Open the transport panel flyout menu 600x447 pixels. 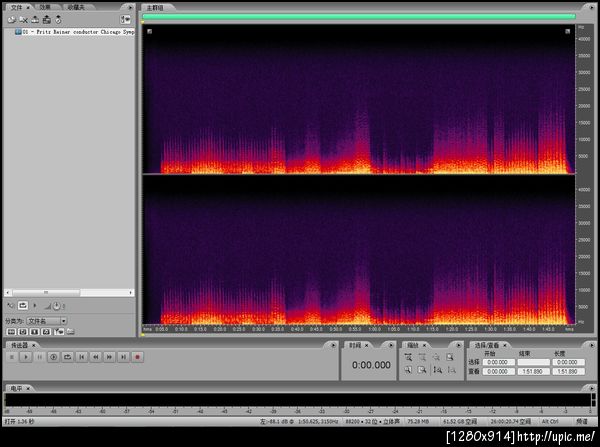(x=333, y=345)
